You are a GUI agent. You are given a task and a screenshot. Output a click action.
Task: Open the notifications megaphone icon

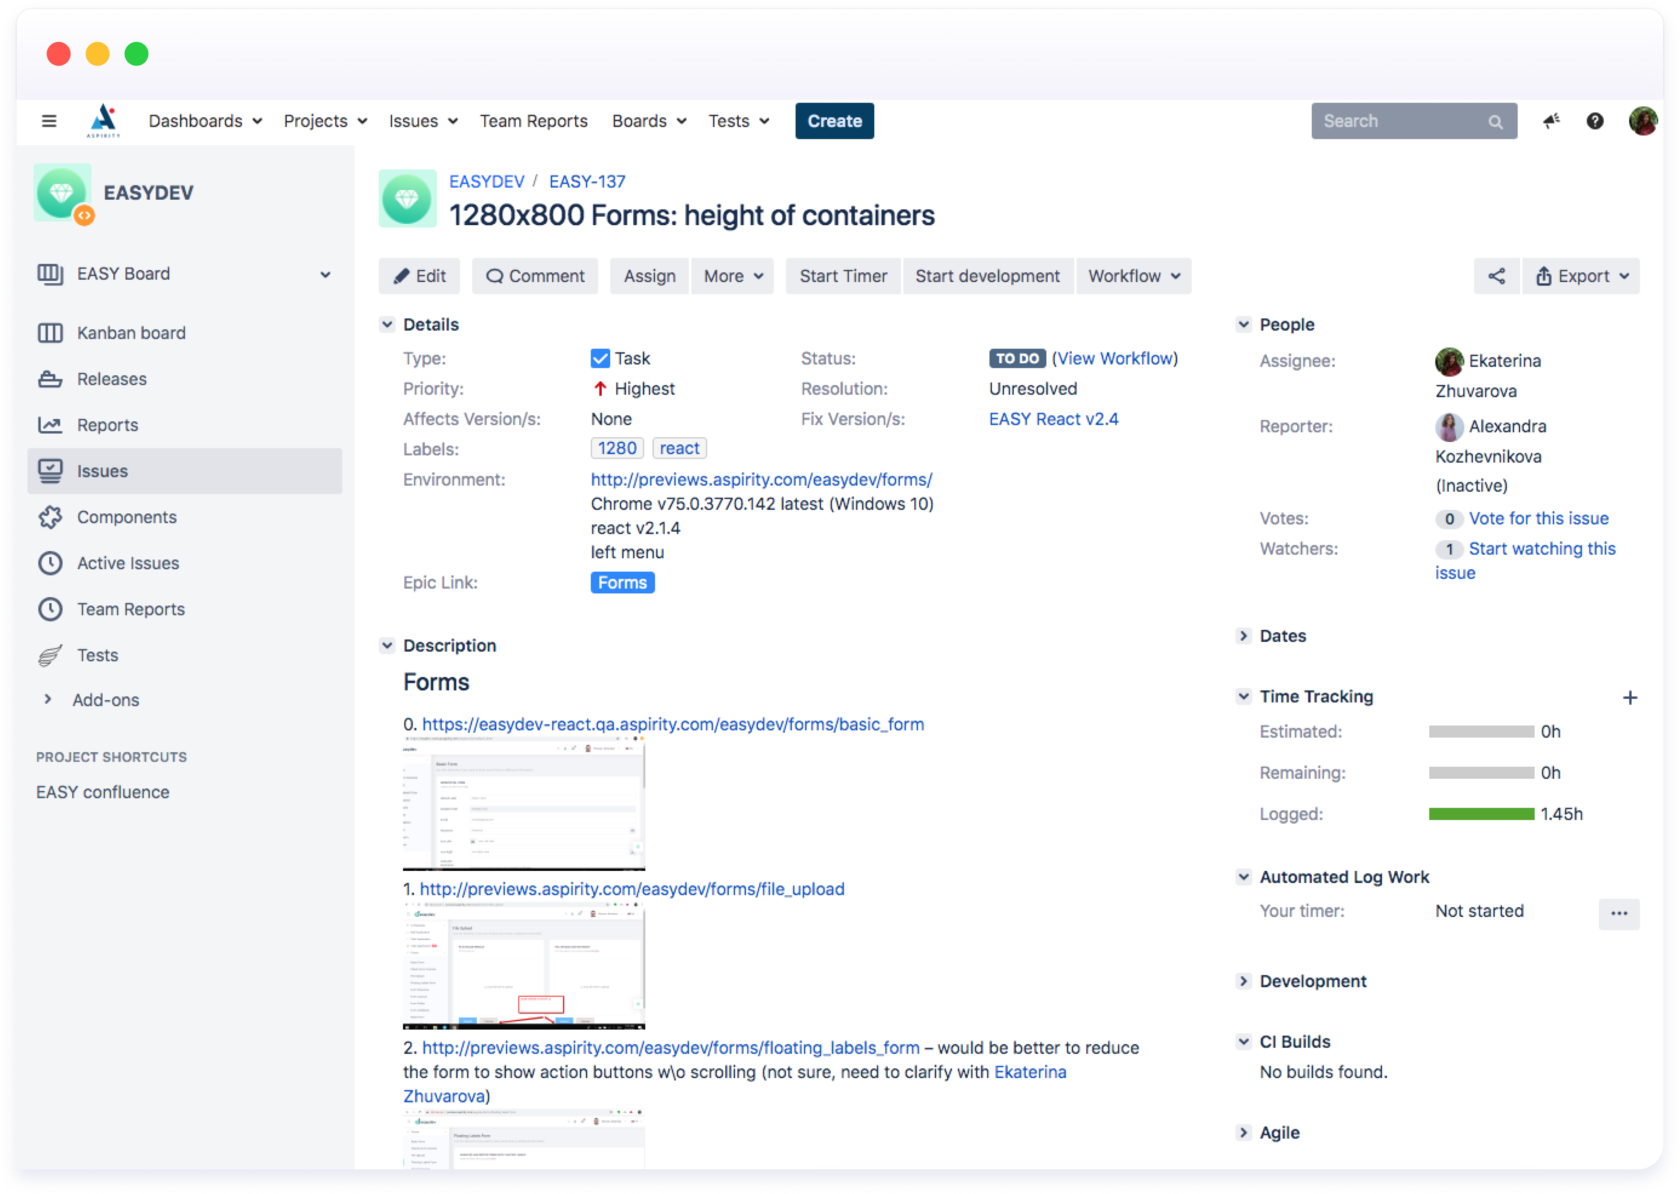click(x=1551, y=121)
